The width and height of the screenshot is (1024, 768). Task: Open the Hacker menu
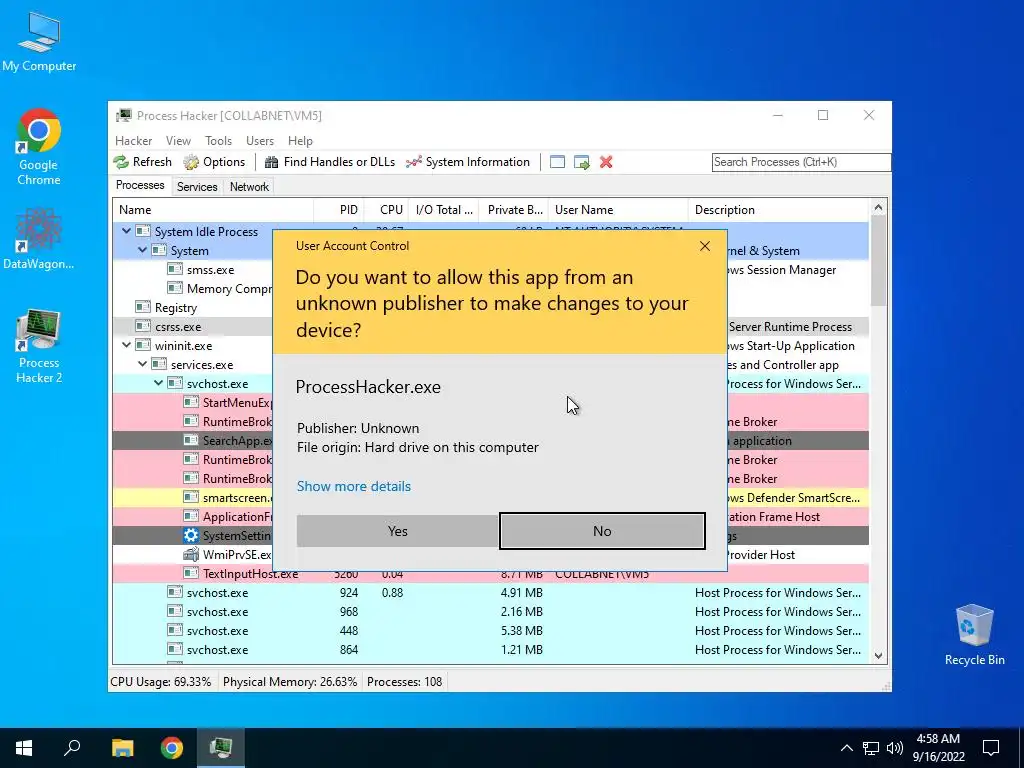pyautogui.click(x=133, y=140)
